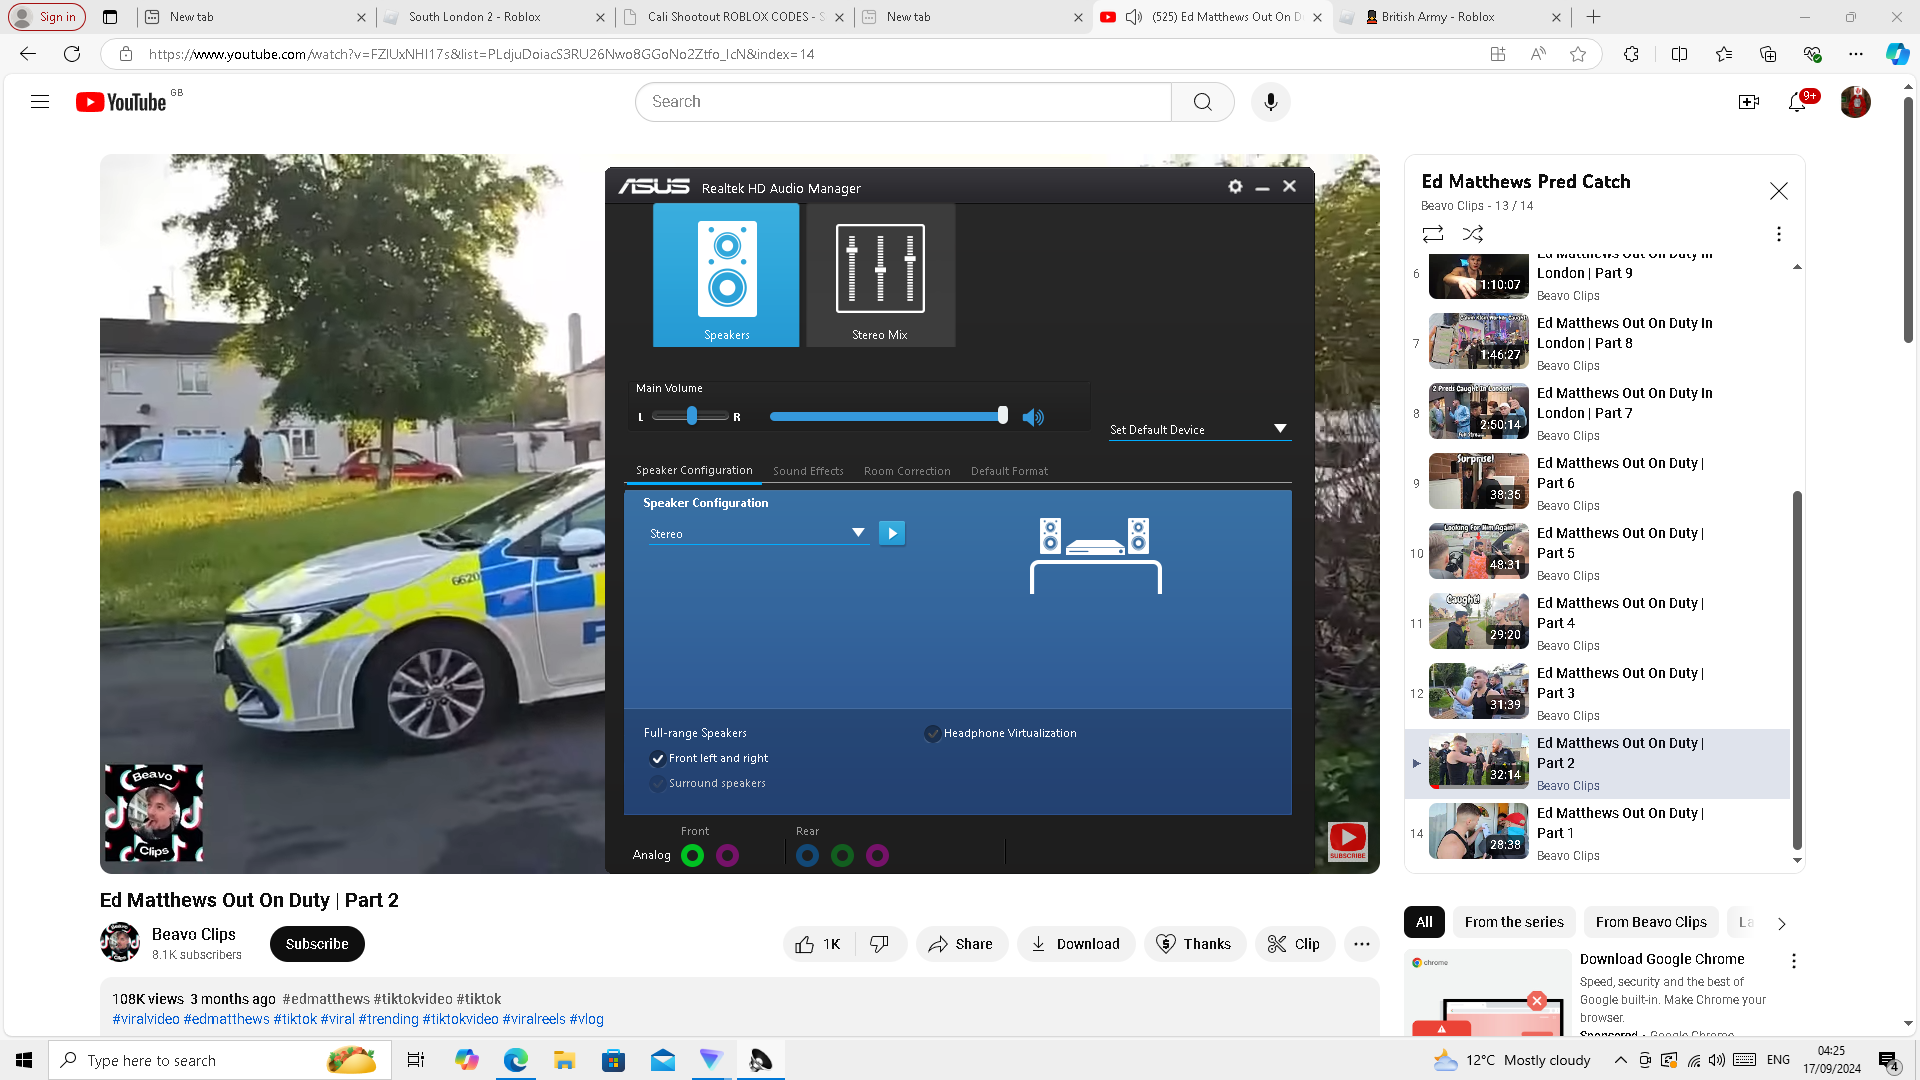Select the Speakers device icon

[726, 275]
